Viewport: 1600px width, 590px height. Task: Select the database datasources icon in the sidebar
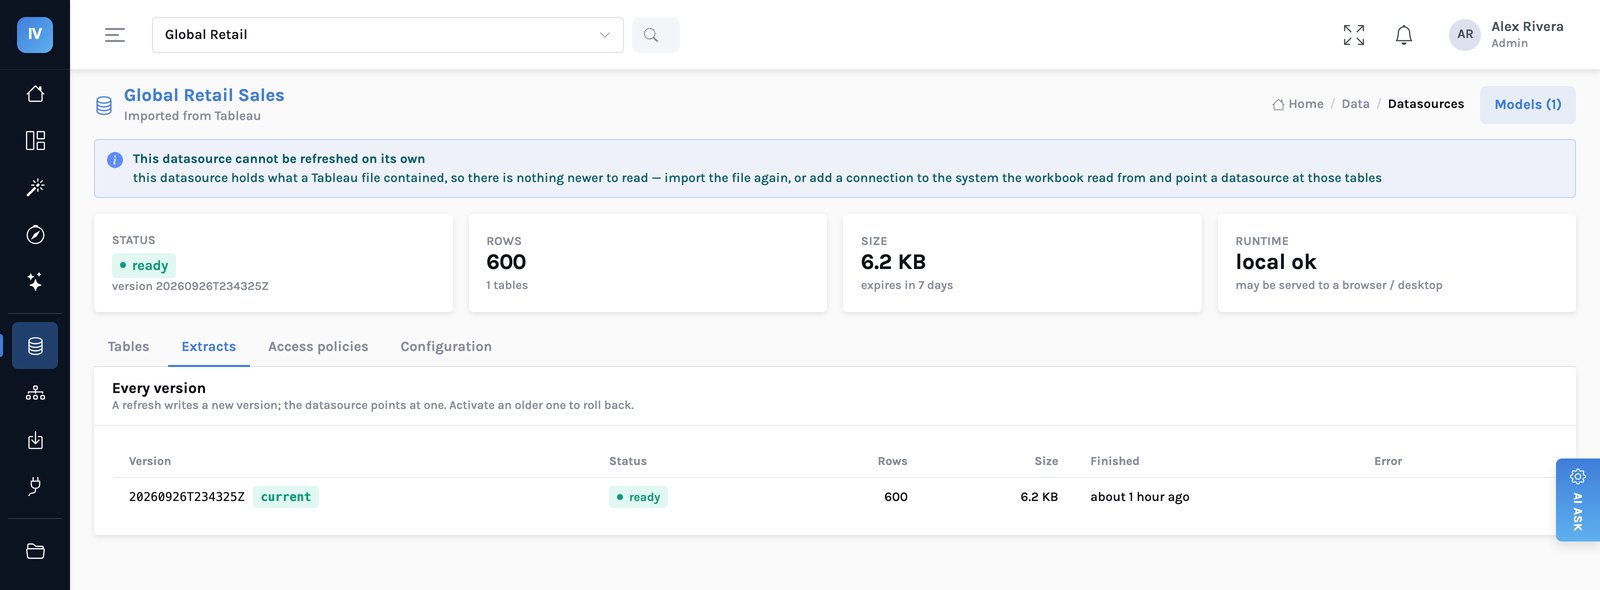35,346
